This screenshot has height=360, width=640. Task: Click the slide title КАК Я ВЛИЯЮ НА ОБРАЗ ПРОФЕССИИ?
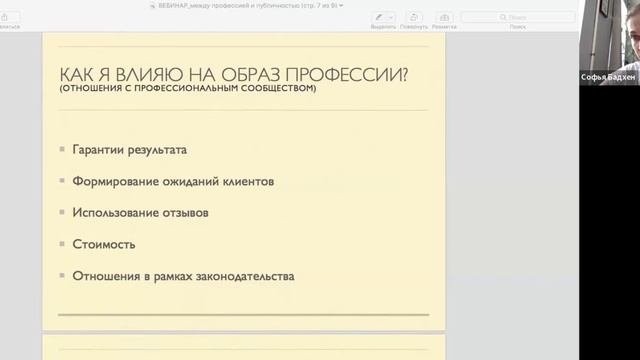coord(233,75)
